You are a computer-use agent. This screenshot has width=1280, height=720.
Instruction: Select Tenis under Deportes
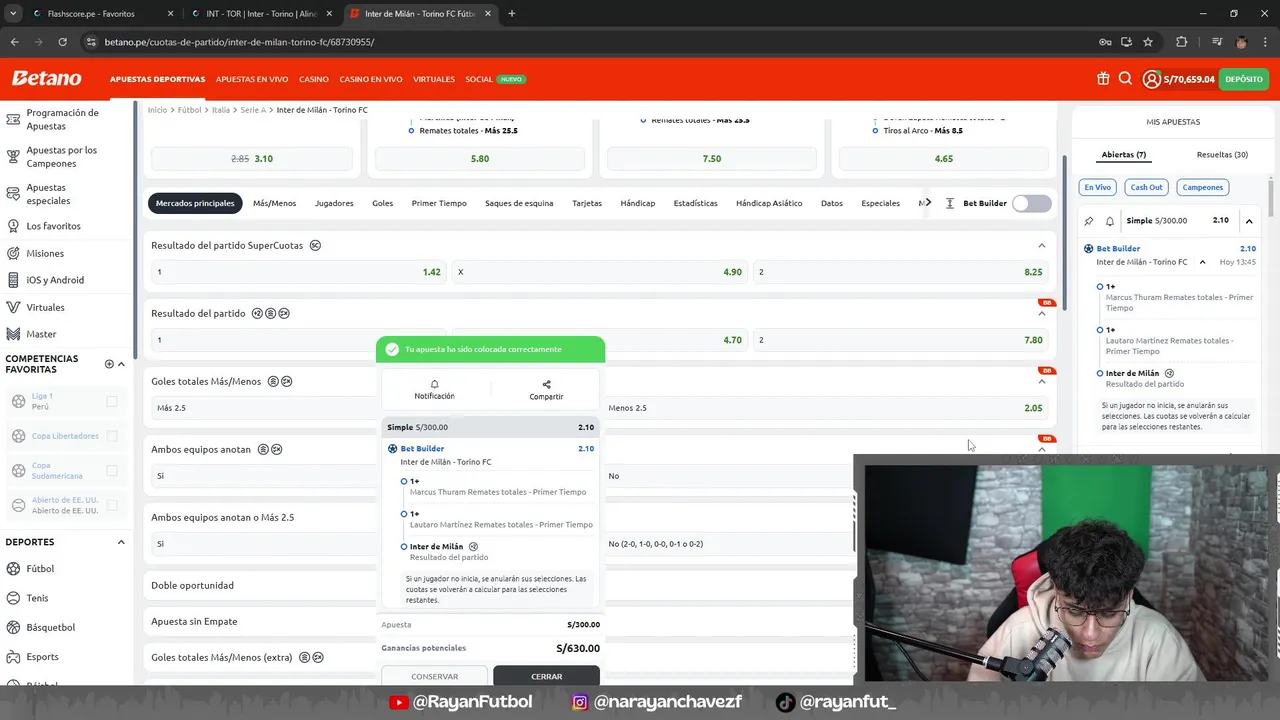point(37,598)
